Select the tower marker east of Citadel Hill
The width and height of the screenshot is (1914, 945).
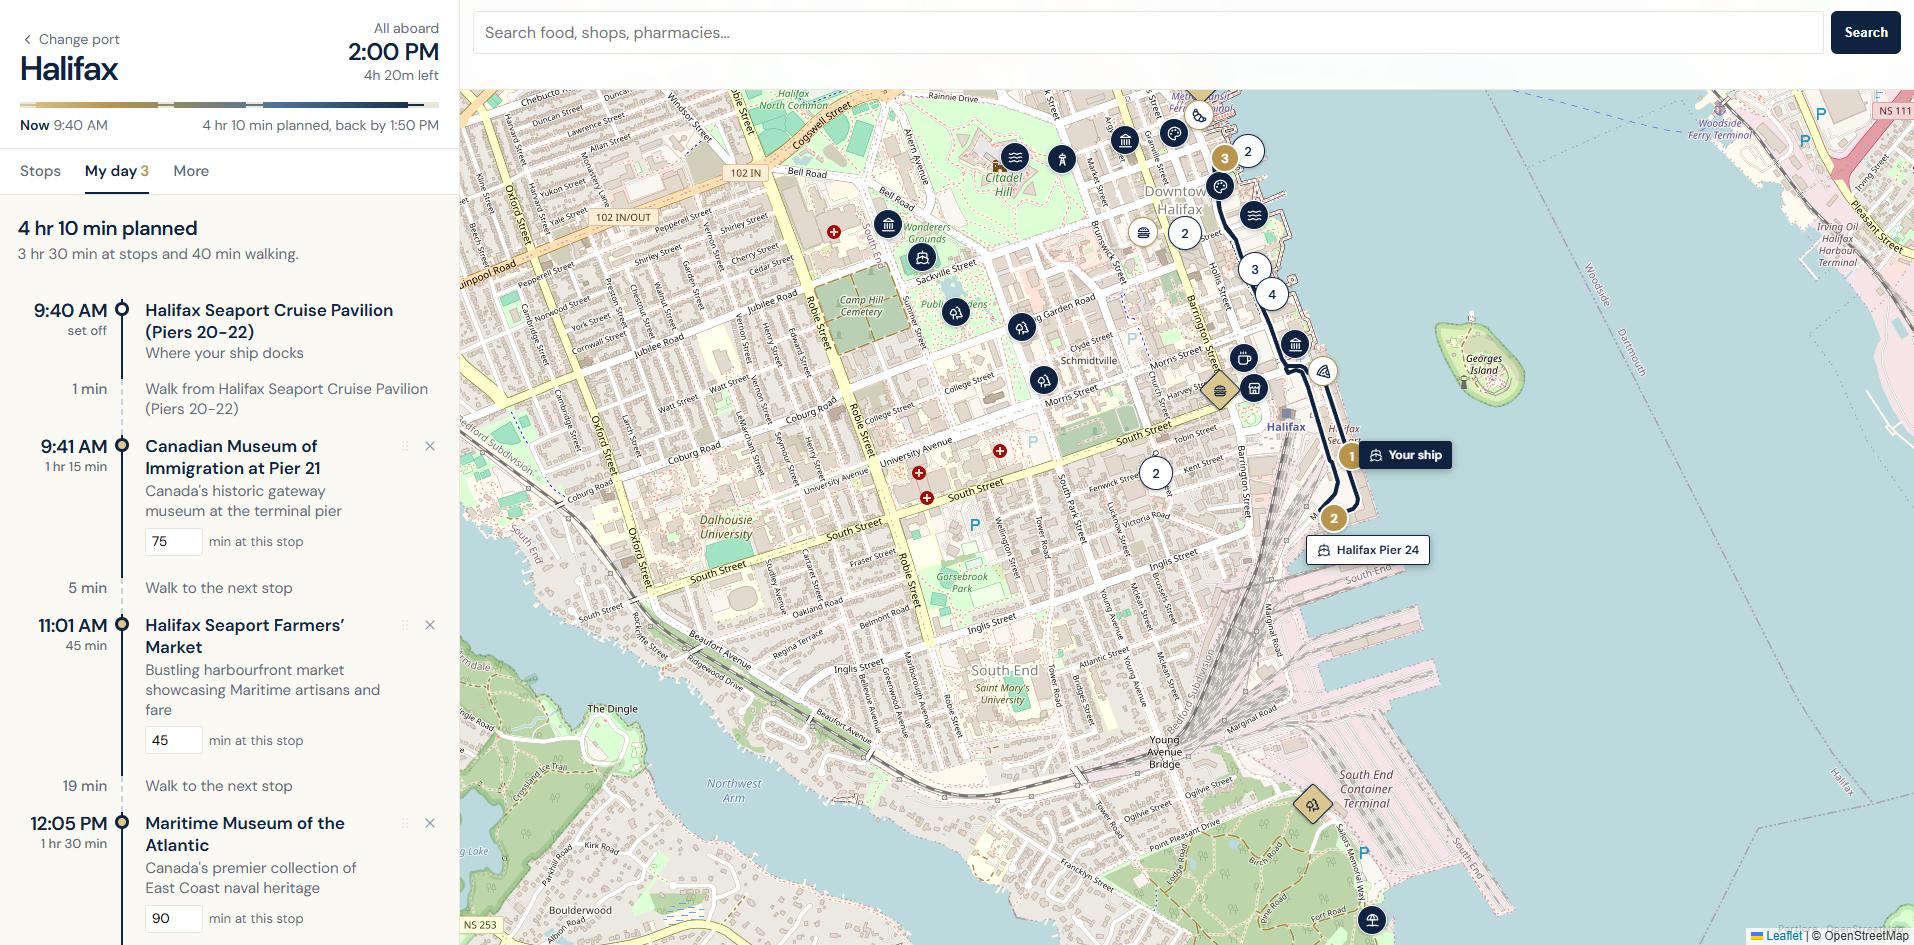[x=1062, y=158]
